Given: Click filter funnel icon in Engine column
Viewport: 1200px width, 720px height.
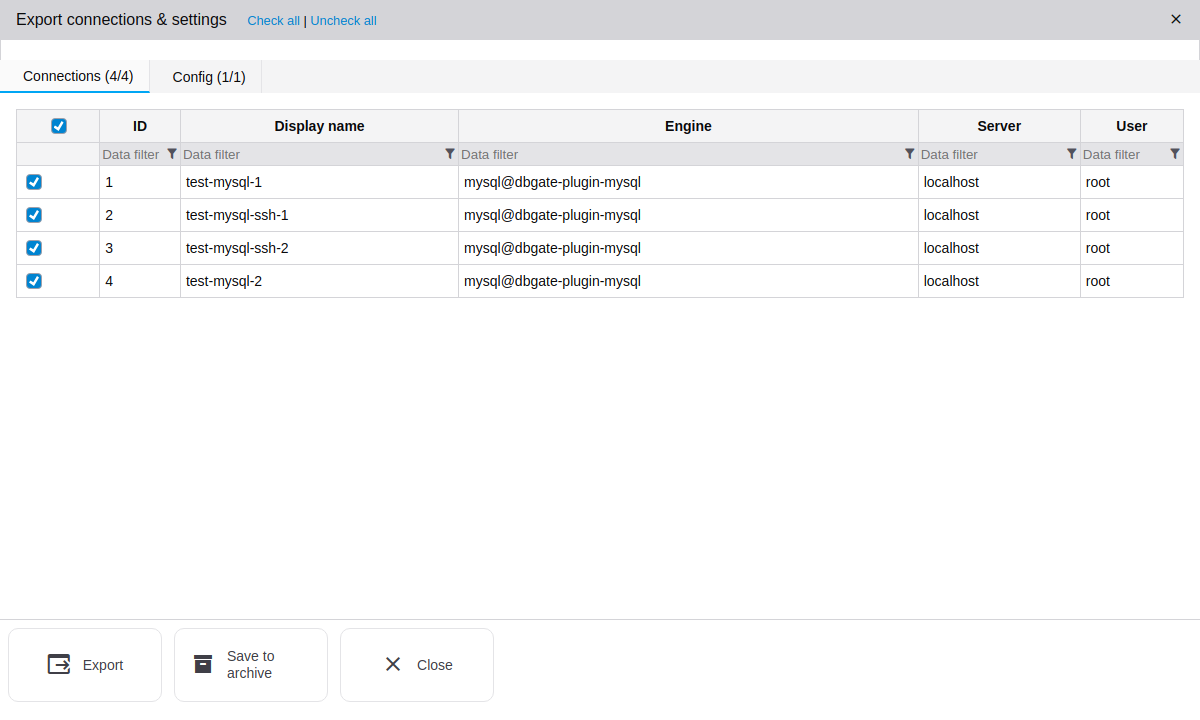Looking at the screenshot, I should 910,154.
